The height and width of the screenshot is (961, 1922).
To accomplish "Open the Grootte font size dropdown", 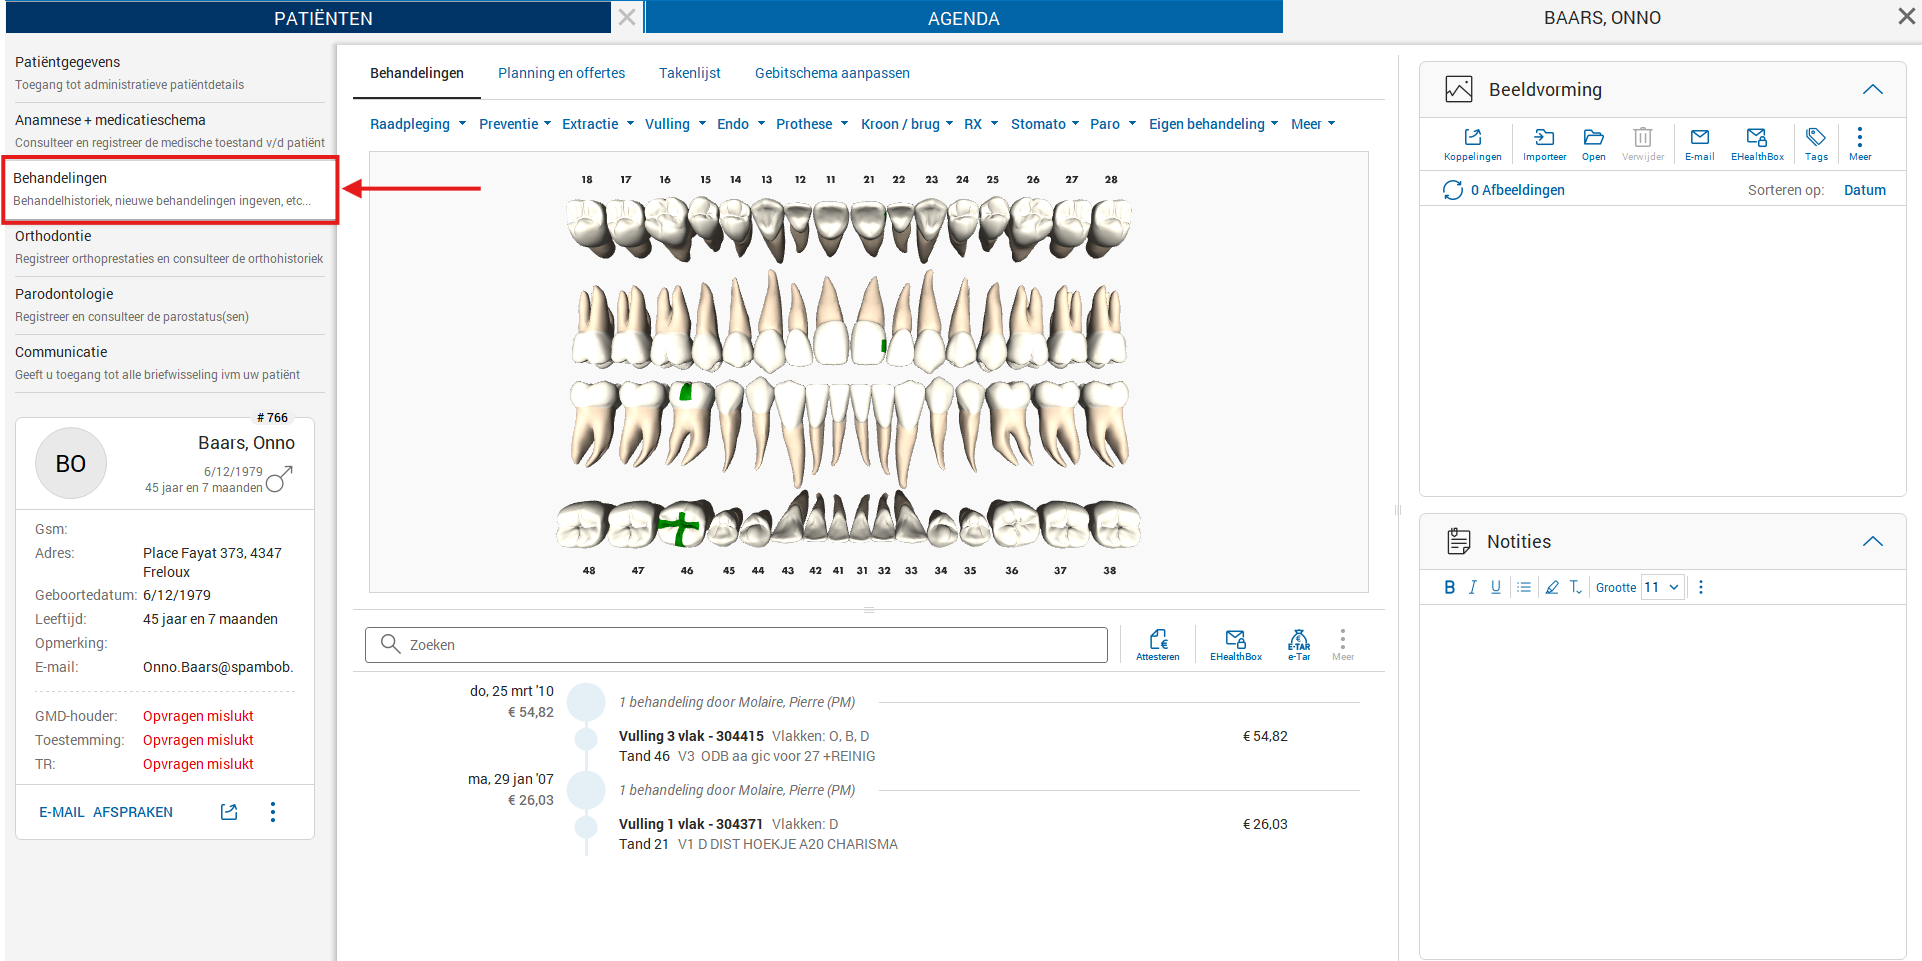I will (x=1663, y=588).
